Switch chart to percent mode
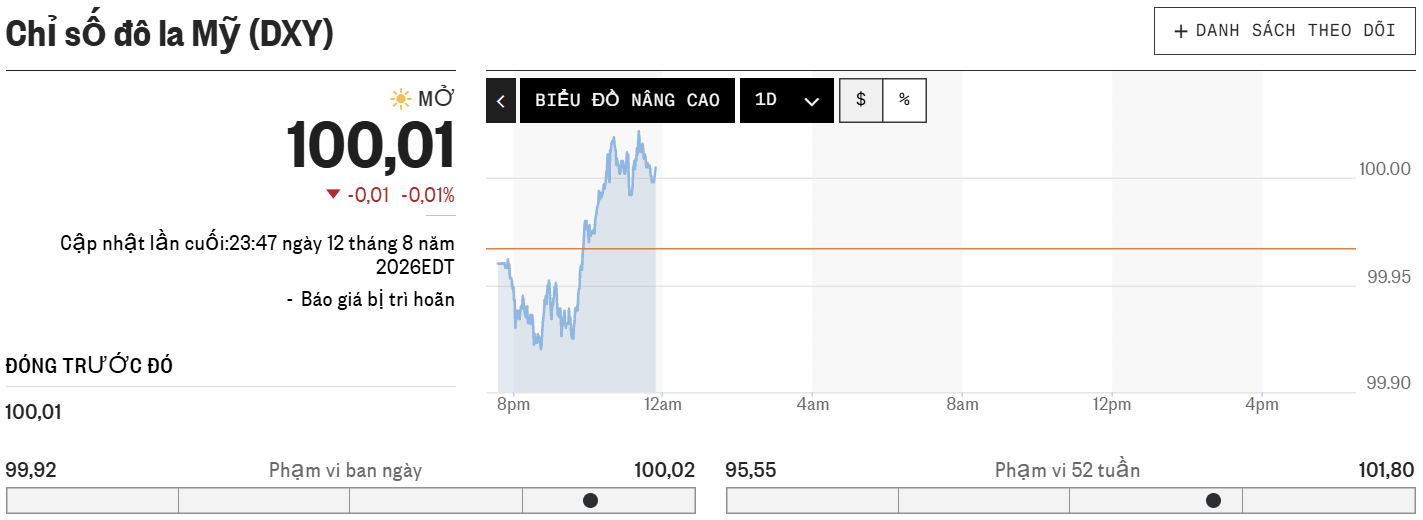1423x520 pixels. tap(905, 100)
